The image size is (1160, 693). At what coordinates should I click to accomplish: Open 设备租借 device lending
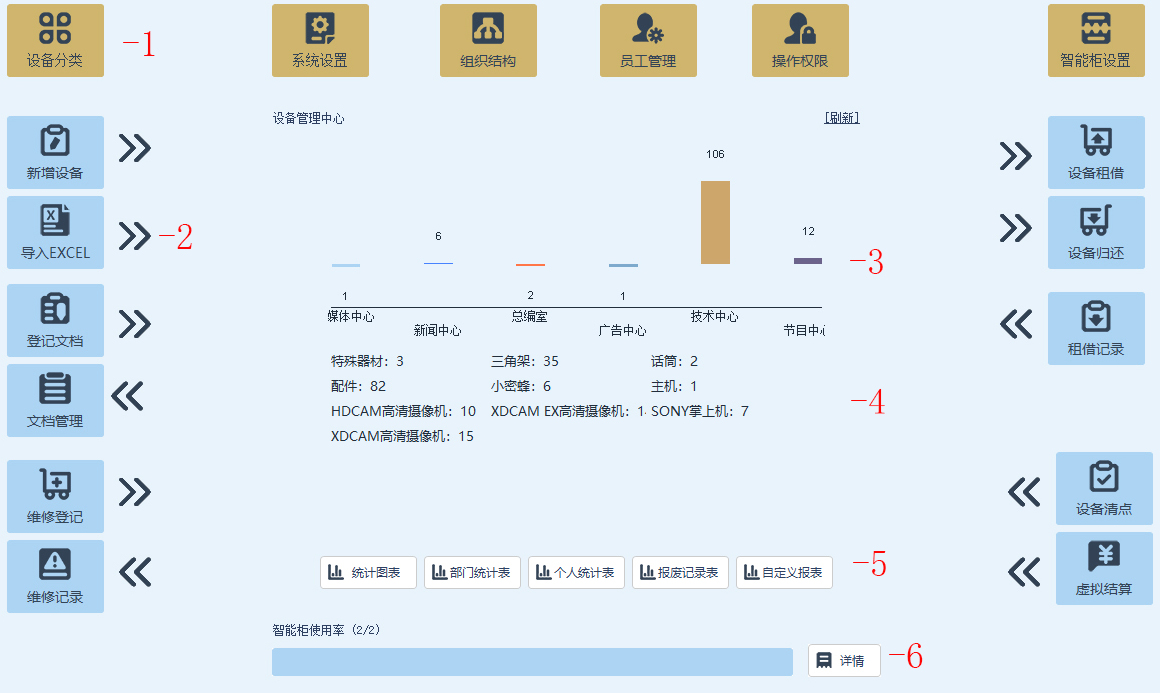(1096, 152)
